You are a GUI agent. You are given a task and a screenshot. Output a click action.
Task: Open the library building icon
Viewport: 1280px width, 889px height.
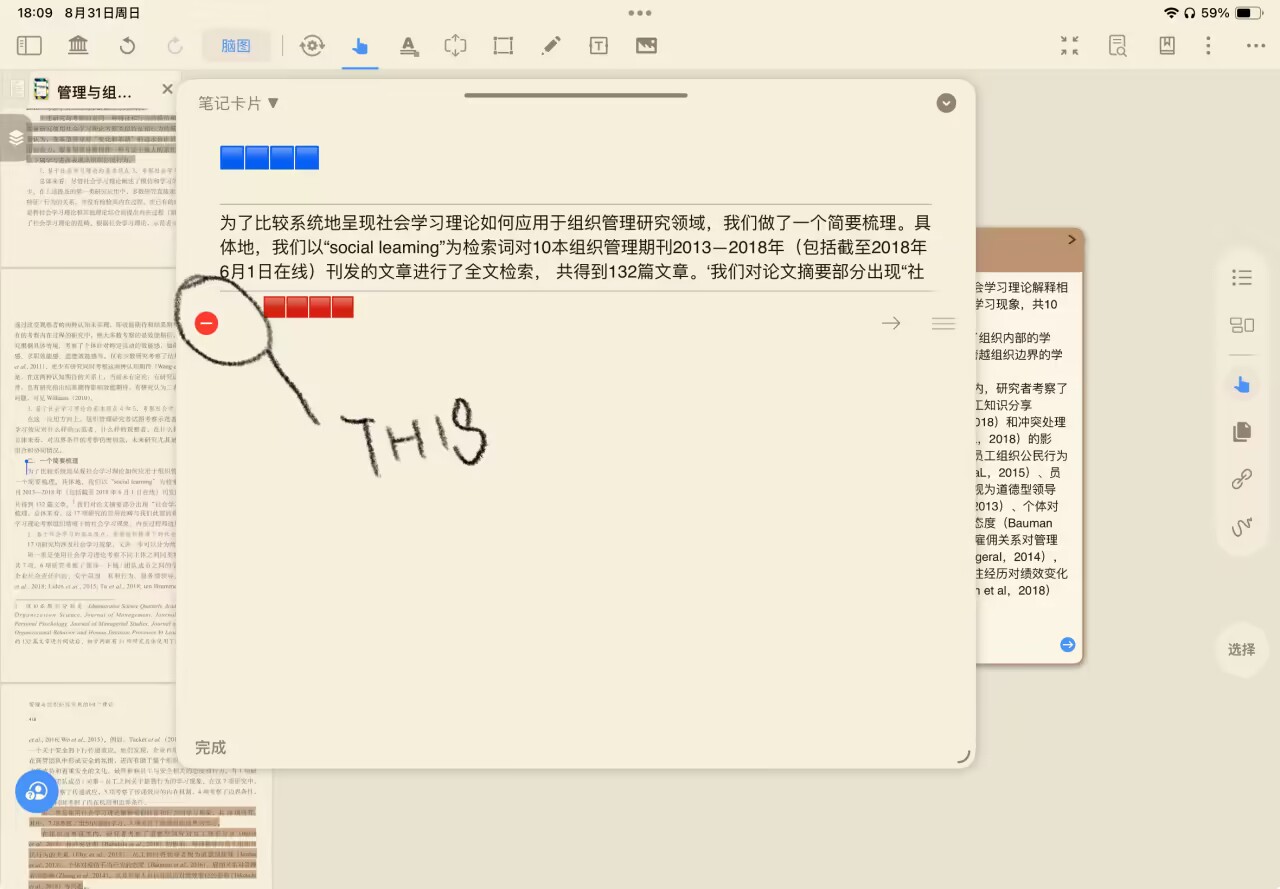pos(77,45)
